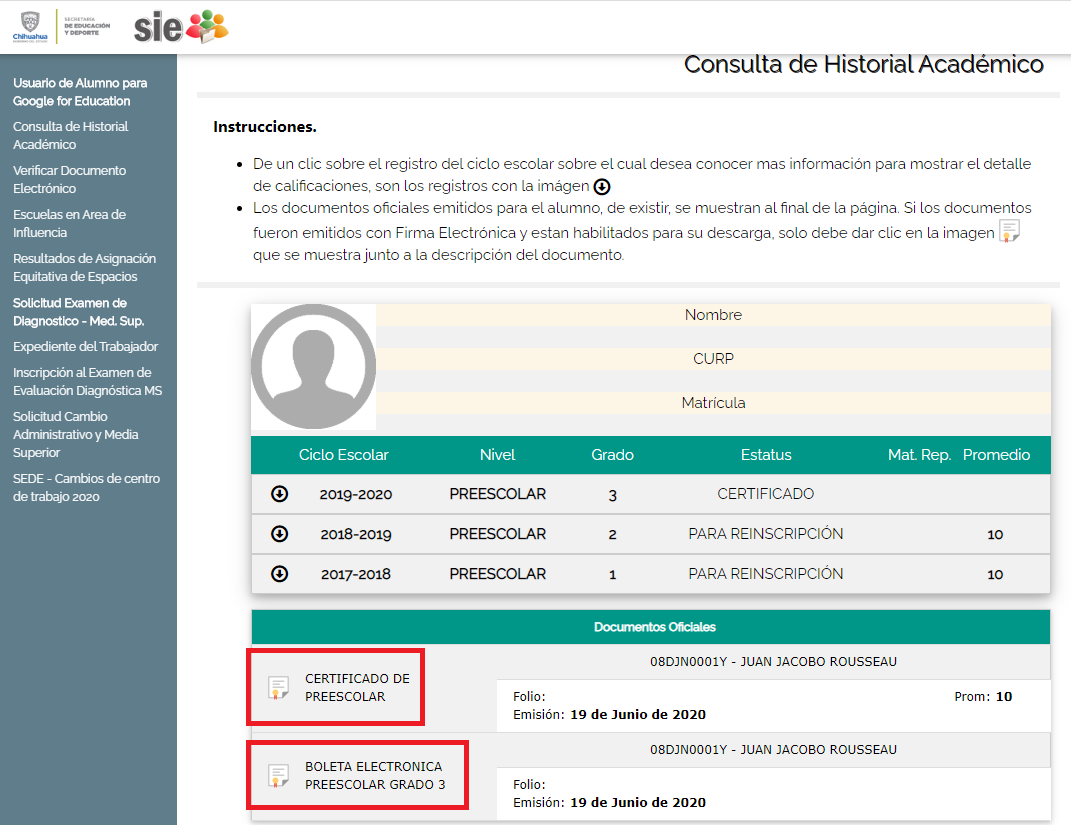Expand the 2019-2020 school cycle record
This screenshot has width=1071, height=825.
(x=280, y=494)
